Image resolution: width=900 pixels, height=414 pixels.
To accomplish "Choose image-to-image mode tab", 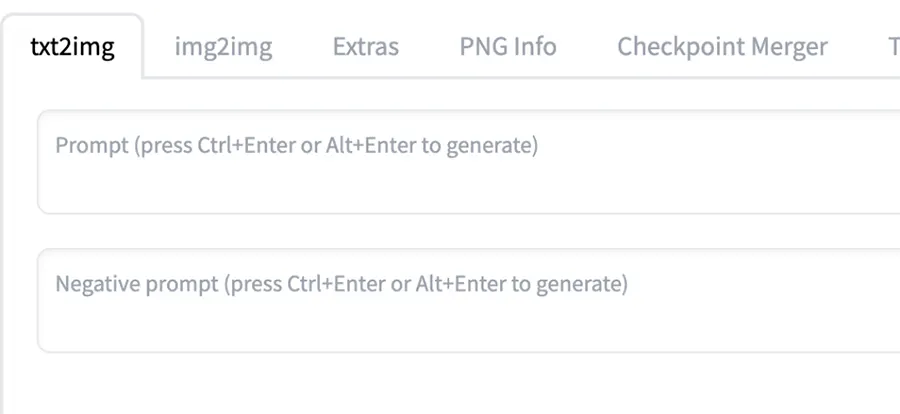I will (223, 47).
